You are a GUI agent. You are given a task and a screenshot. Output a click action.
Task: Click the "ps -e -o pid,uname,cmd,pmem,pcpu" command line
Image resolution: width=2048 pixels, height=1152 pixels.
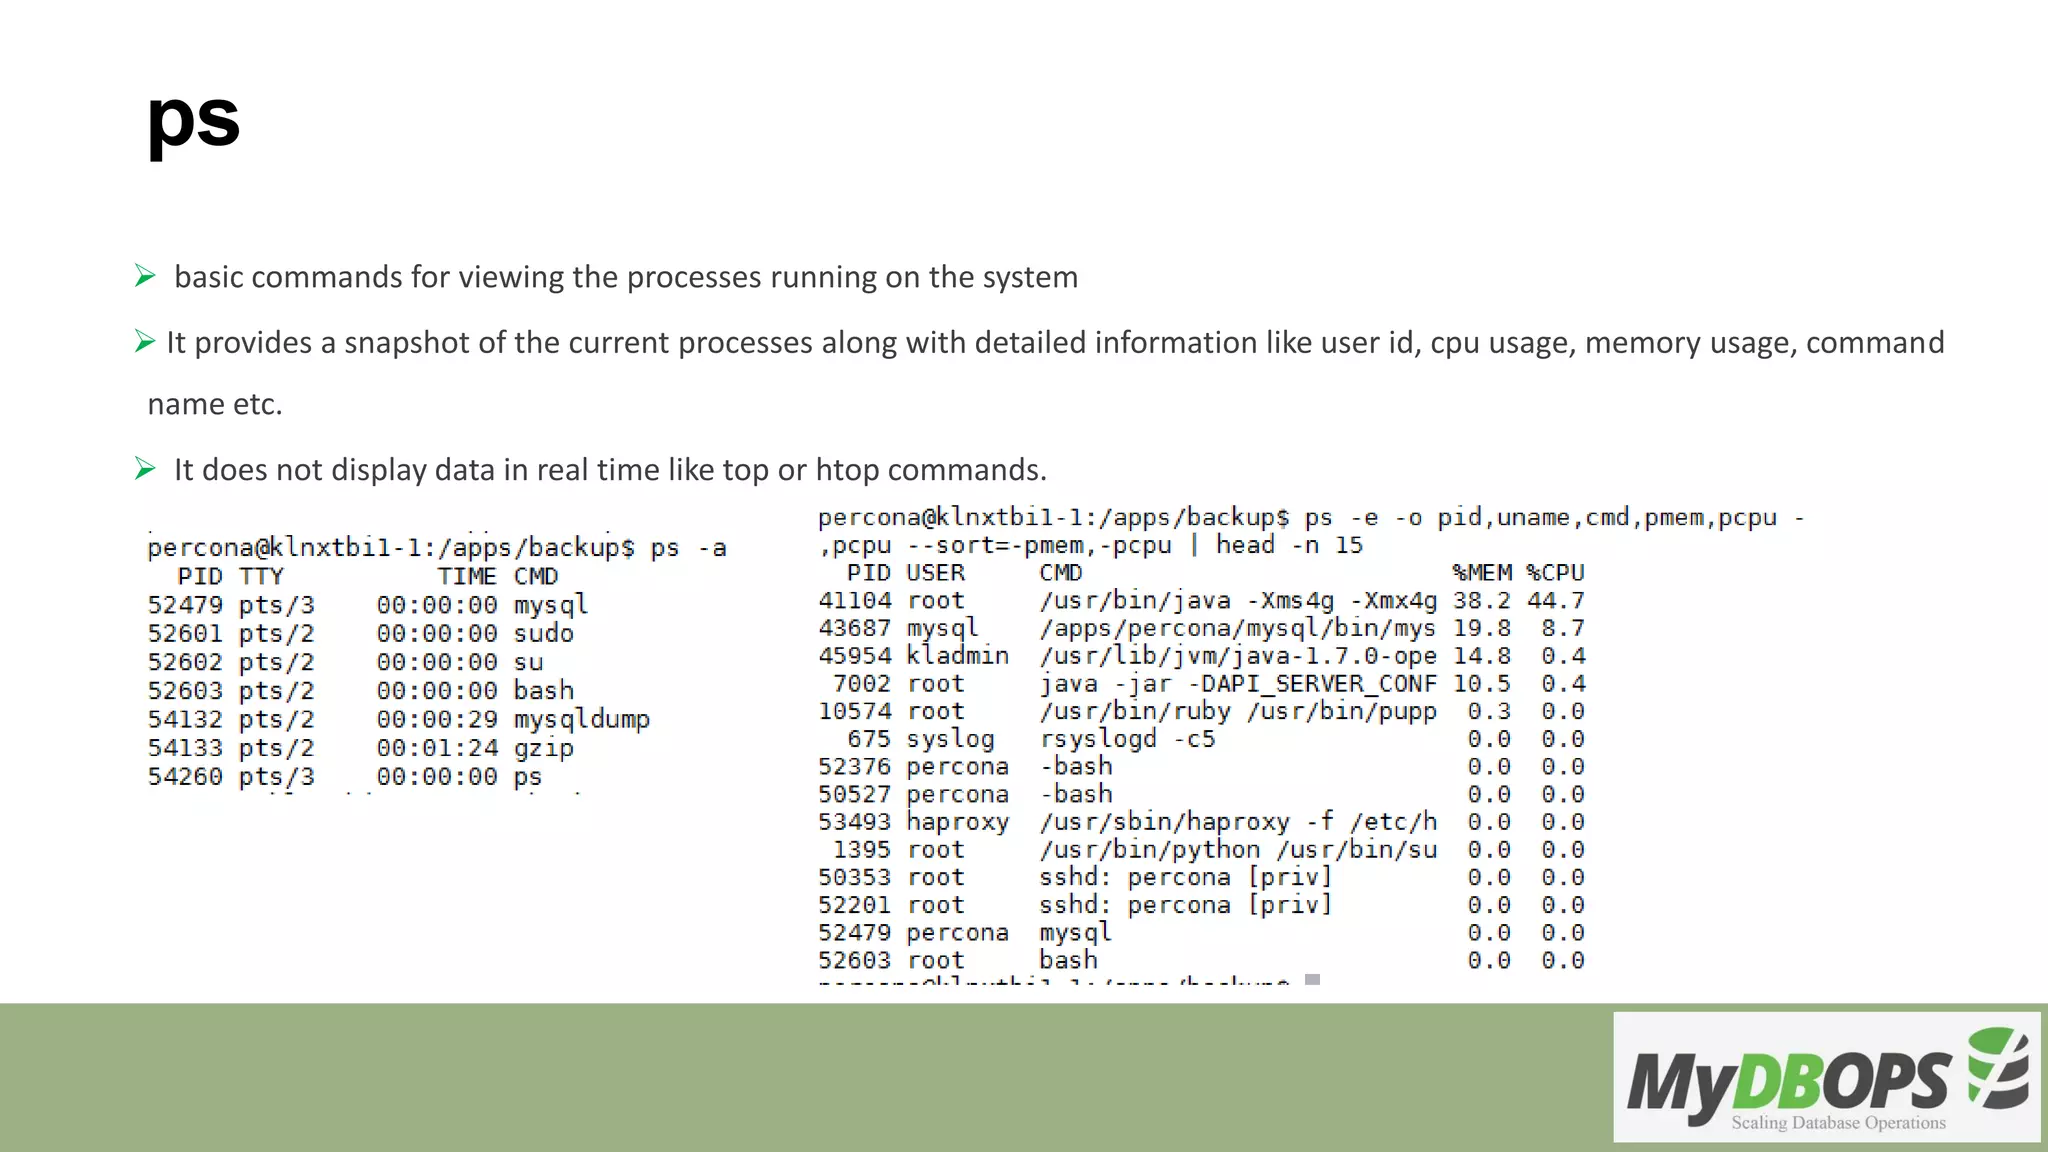pyautogui.click(x=1311, y=518)
